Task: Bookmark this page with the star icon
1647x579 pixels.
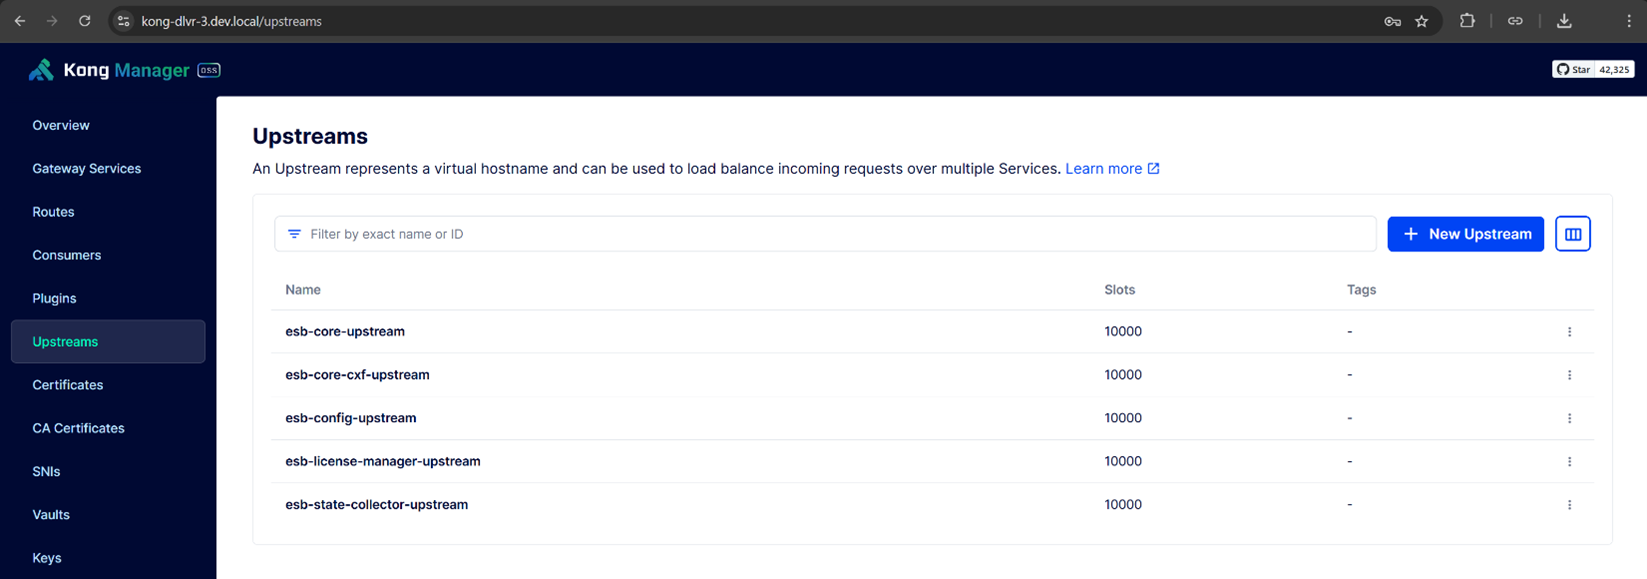Action: 1421,21
